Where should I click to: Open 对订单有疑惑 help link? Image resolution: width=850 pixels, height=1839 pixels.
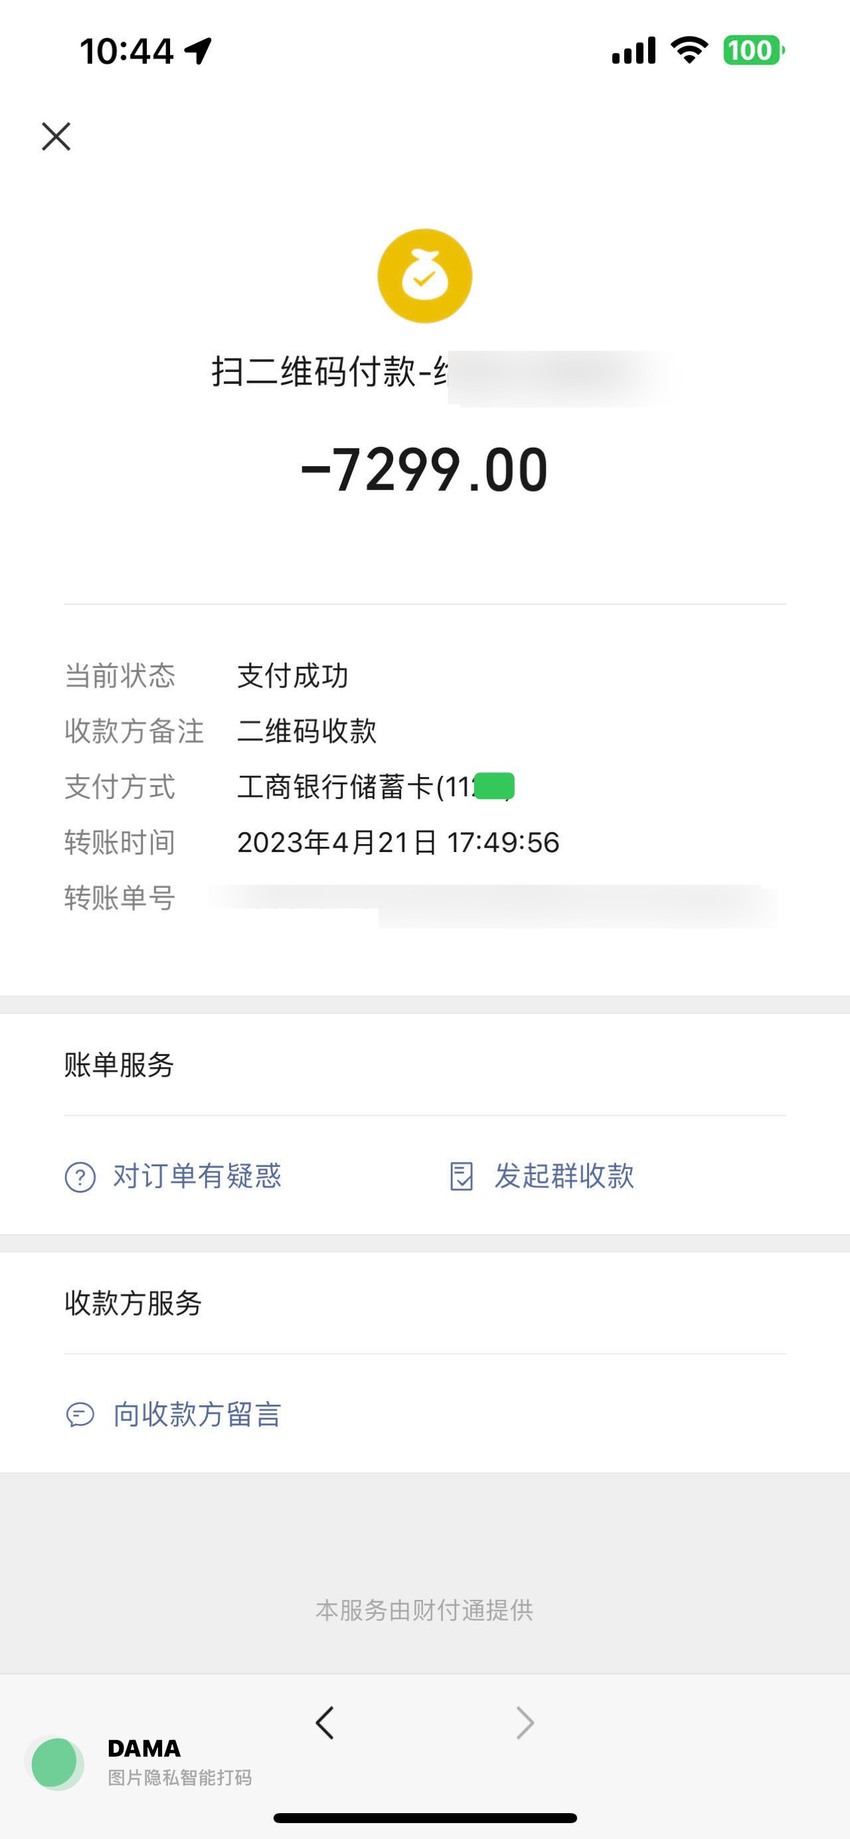[197, 1176]
